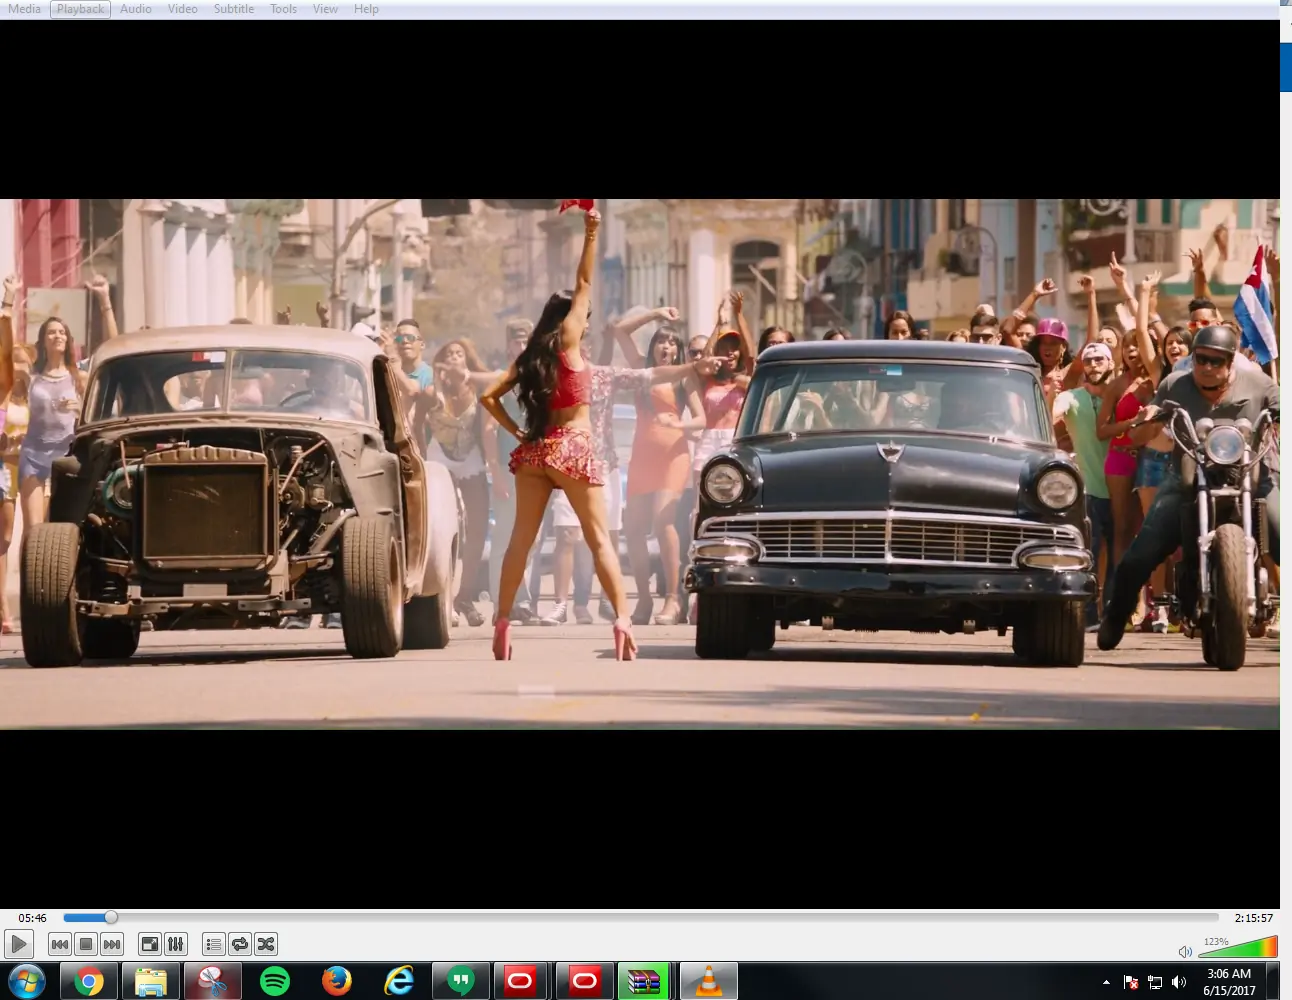Open second red Oracle taskbar icon

[585, 982]
